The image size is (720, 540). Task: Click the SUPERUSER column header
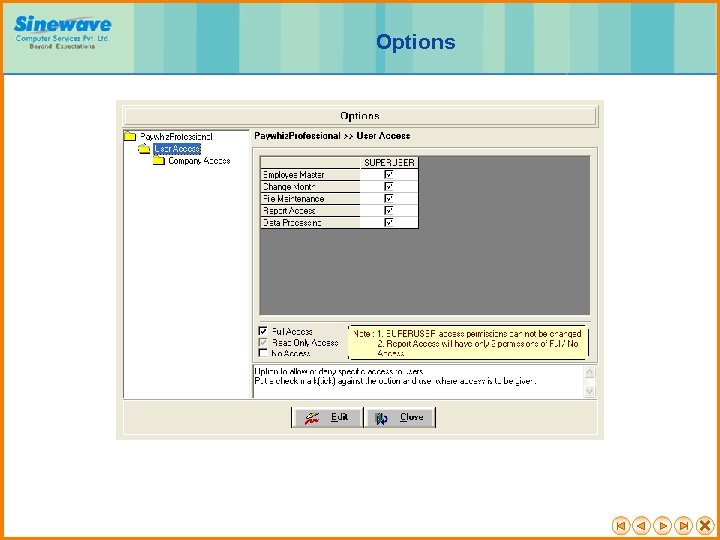click(389, 163)
